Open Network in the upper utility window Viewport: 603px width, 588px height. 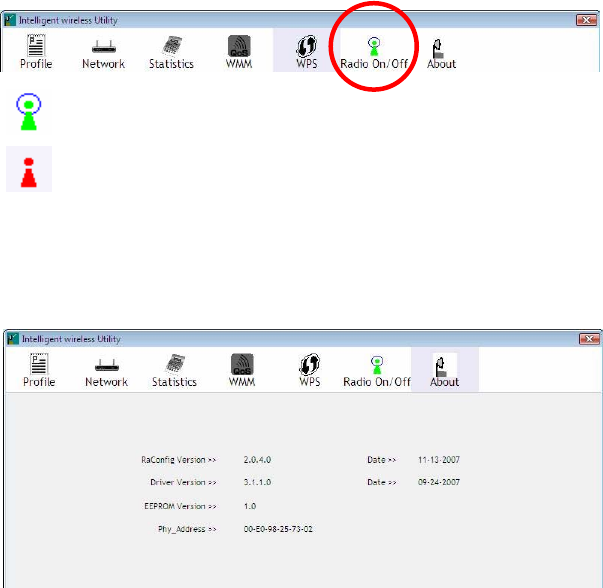[103, 54]
